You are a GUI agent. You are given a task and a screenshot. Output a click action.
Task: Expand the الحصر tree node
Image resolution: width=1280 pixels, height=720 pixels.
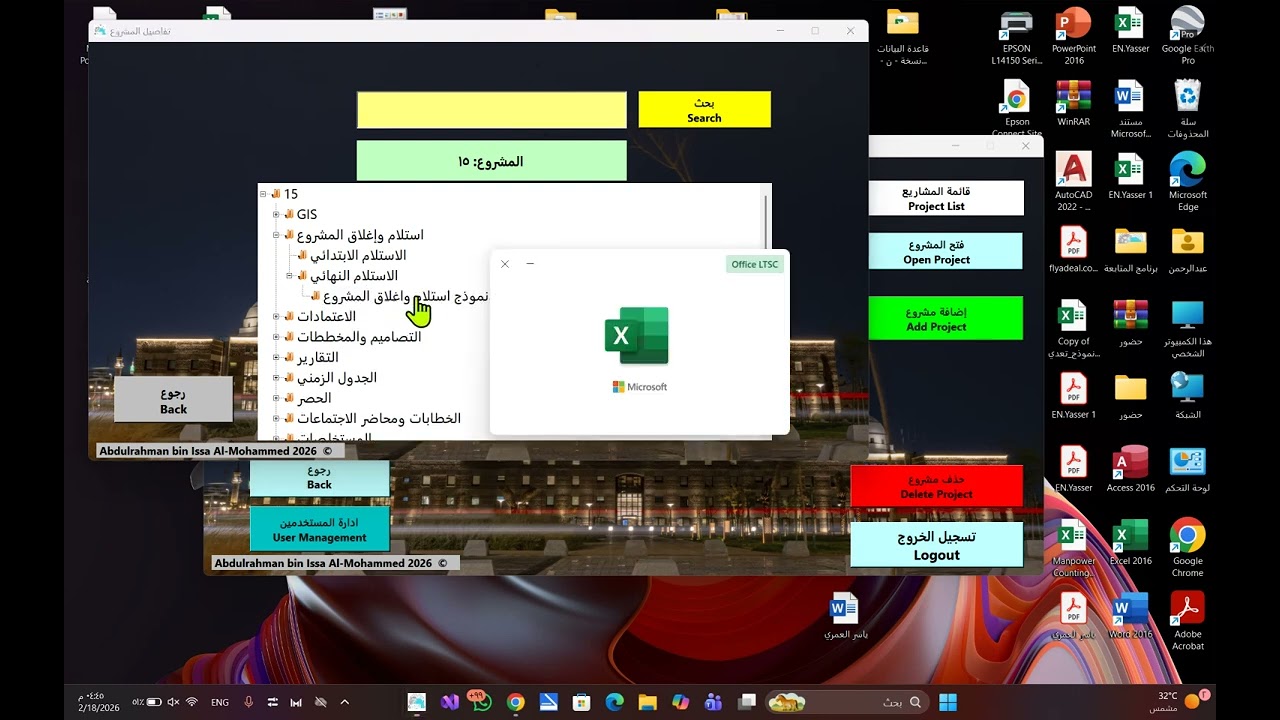tap(276, 398)
